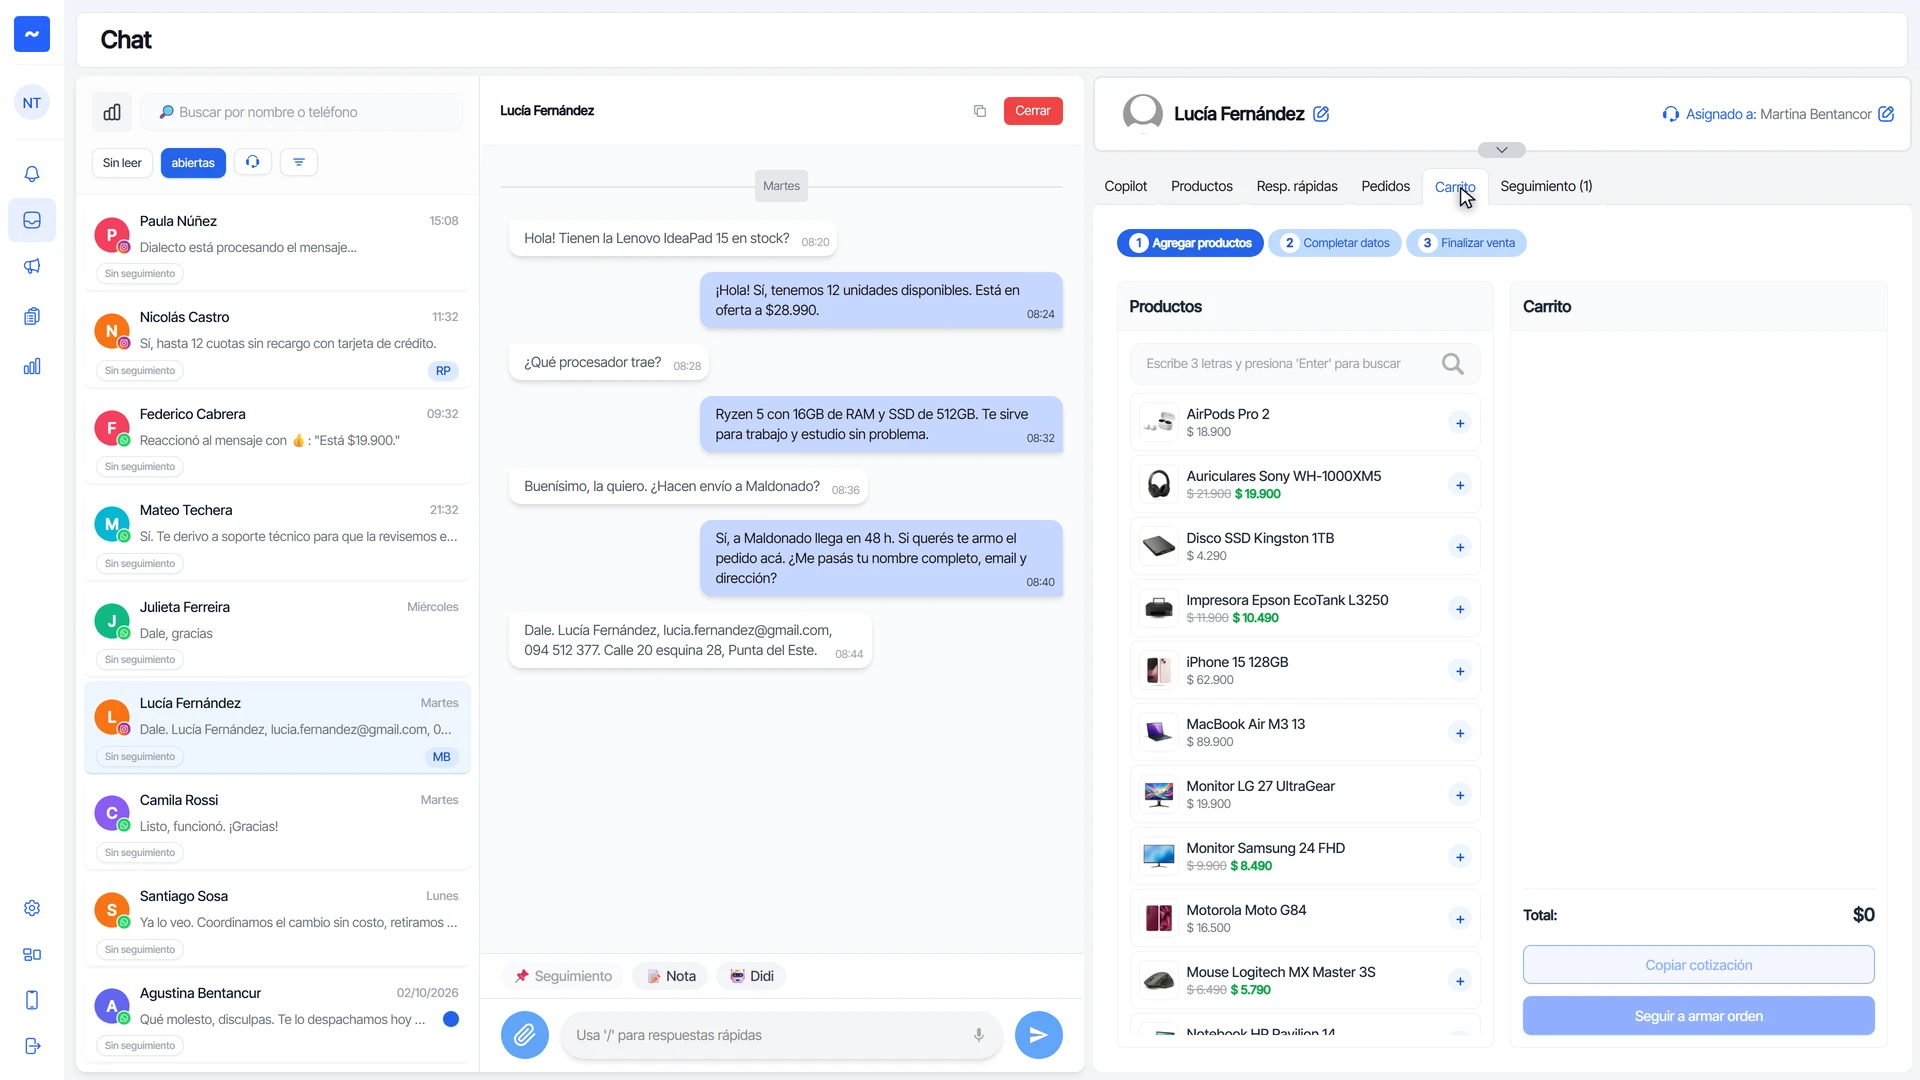Click Copiar cotización button
Image resolution: width=1920 pixels, height=1080 pixels.
[1699, 965]
